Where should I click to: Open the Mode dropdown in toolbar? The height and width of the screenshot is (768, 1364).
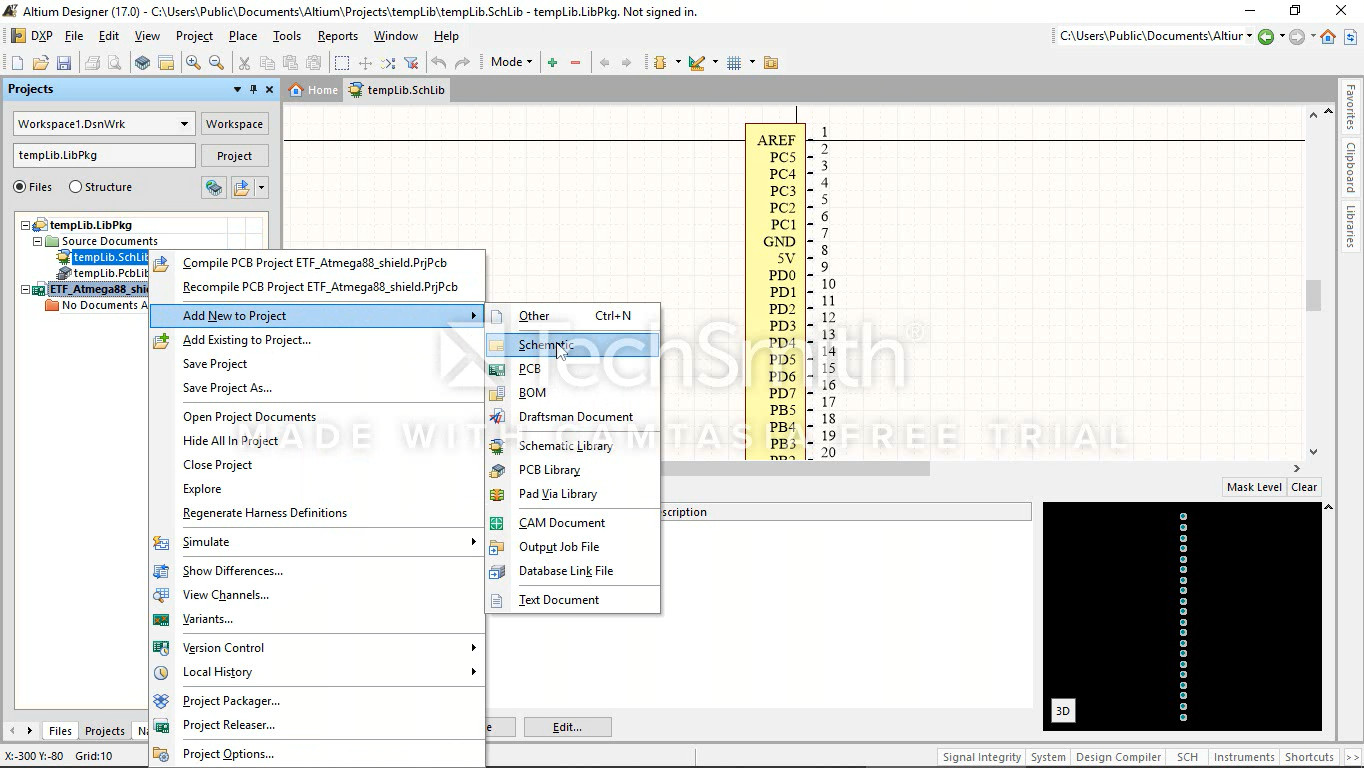click(x=511, y=62)
